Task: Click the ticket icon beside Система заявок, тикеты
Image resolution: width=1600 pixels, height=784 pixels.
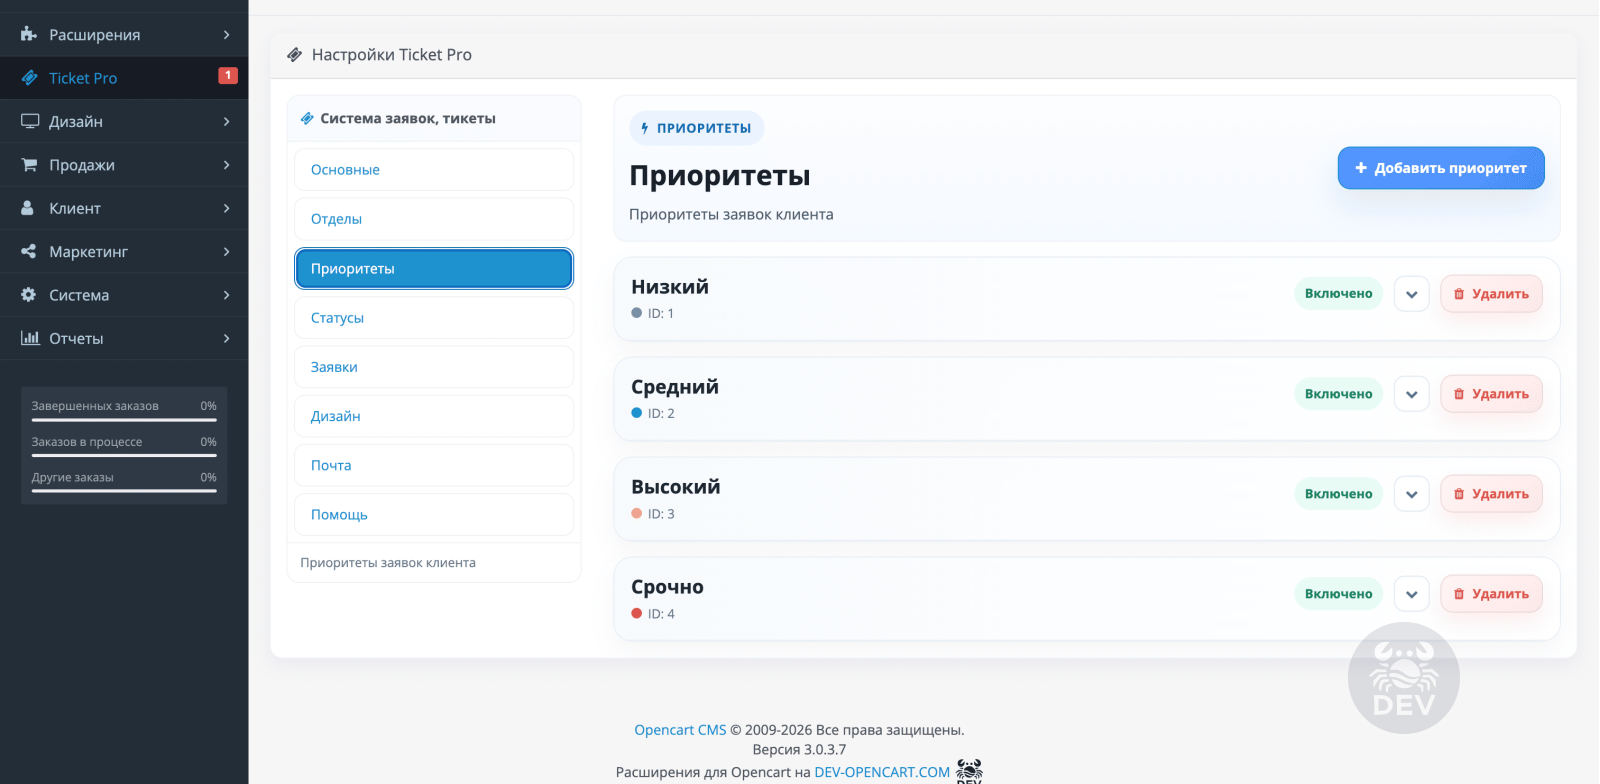Action: pos(307,118)
